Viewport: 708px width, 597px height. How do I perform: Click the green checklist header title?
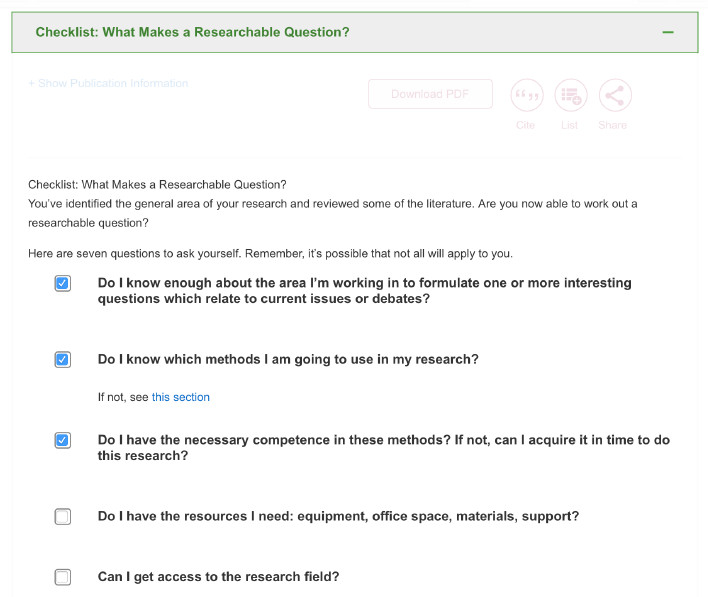click(192, 32)
